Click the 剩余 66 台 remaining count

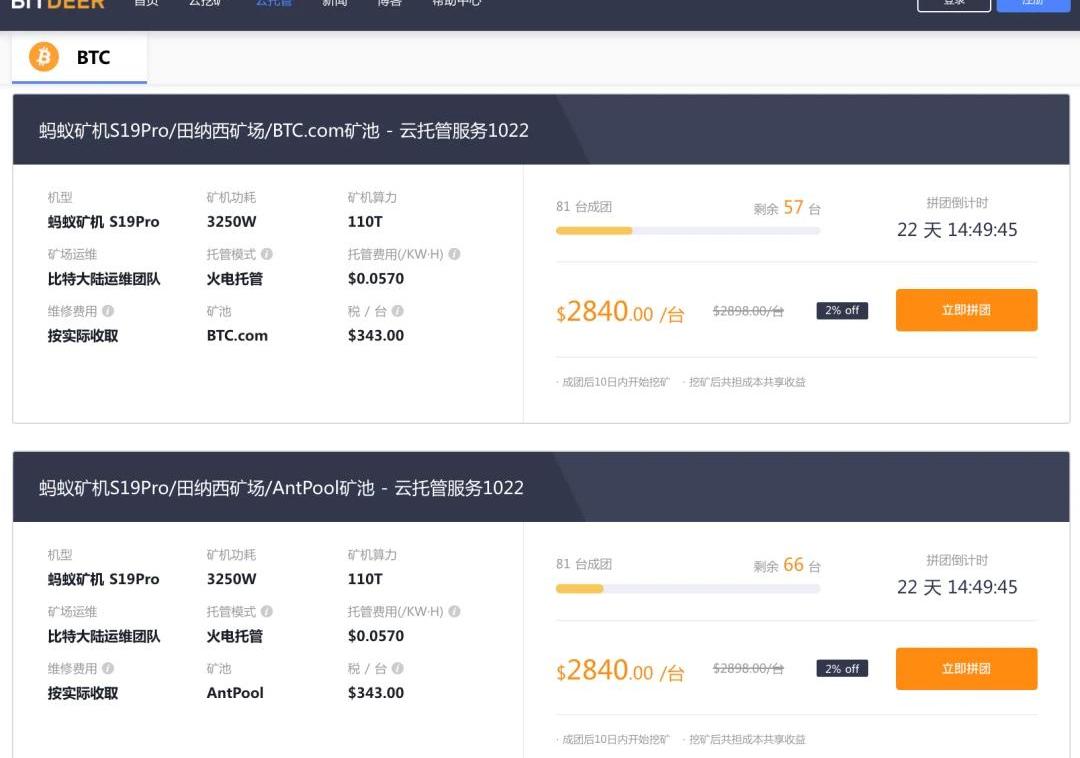point(787,565)
